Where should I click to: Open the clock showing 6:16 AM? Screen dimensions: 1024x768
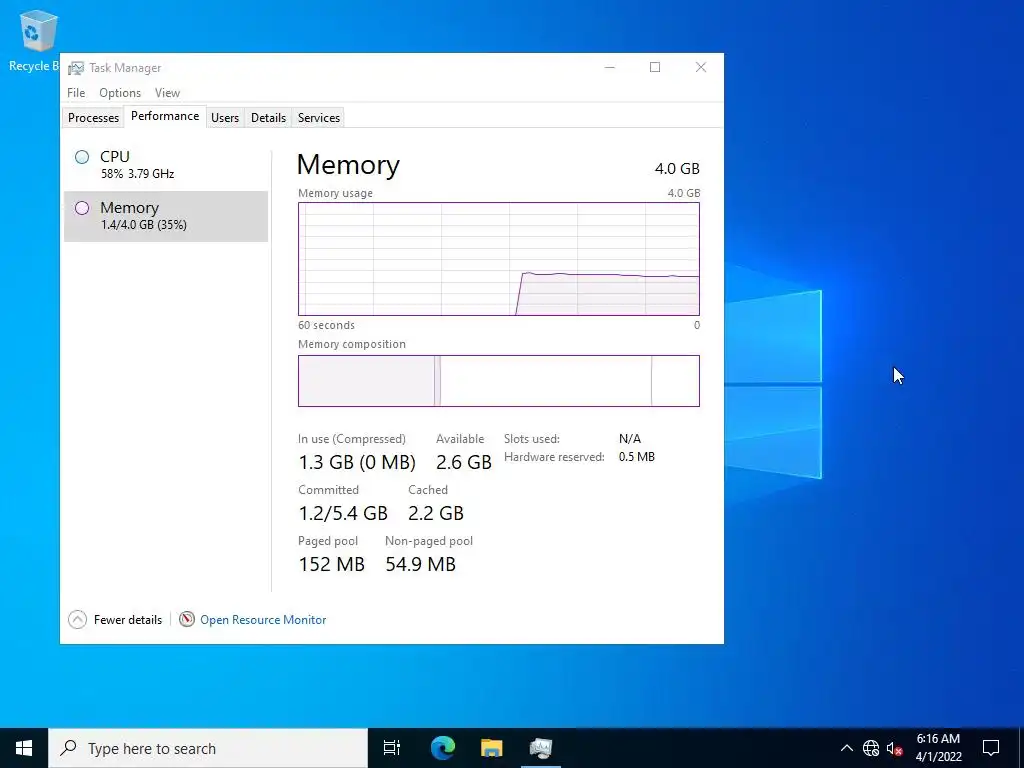(x=938, y=748)
